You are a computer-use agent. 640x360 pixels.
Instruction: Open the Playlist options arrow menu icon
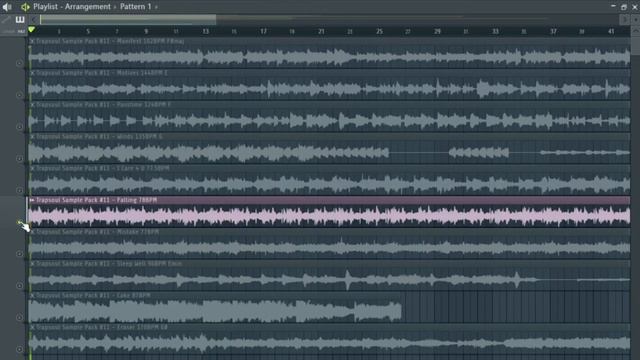25,7
